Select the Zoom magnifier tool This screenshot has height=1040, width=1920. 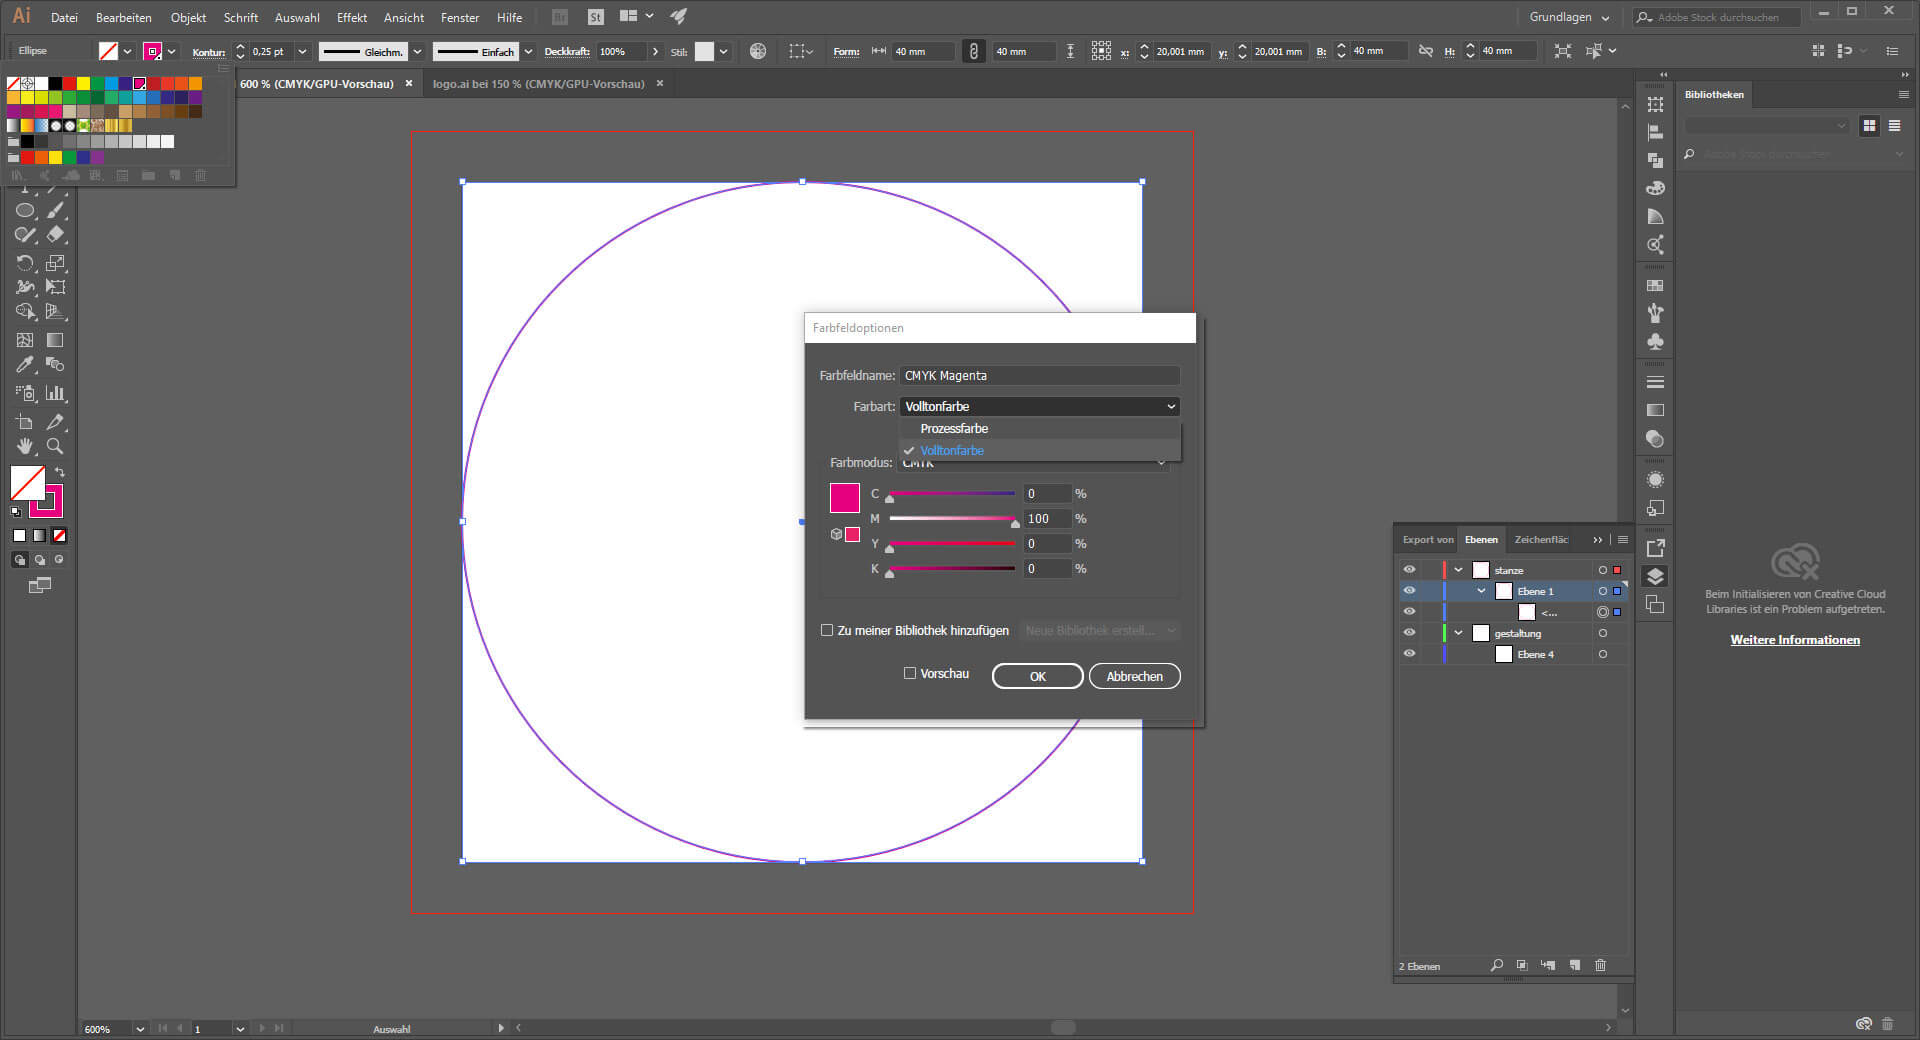point(55,446)
